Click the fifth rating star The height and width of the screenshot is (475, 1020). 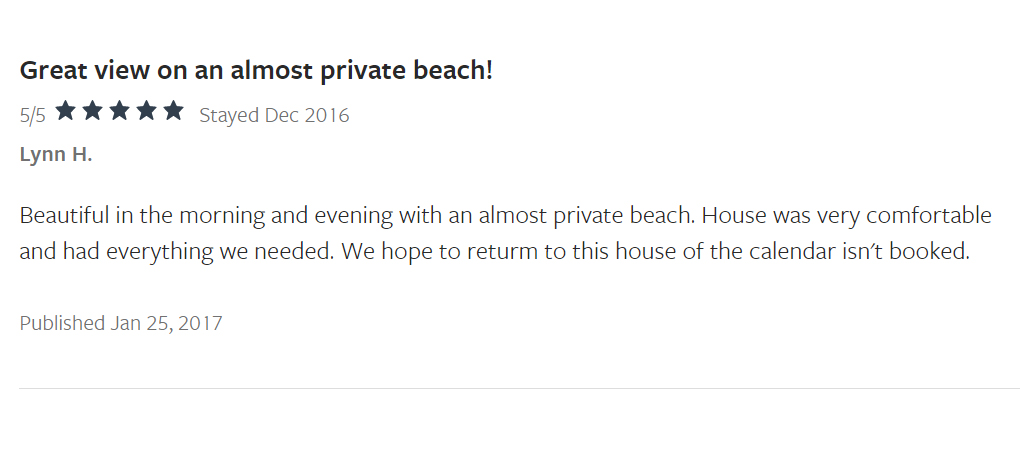pos(173,111)
